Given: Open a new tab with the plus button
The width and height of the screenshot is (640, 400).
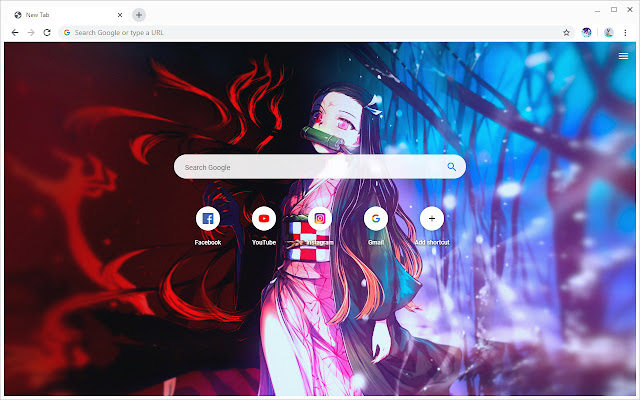Looking at the screenshot, I should coord(139,15).
